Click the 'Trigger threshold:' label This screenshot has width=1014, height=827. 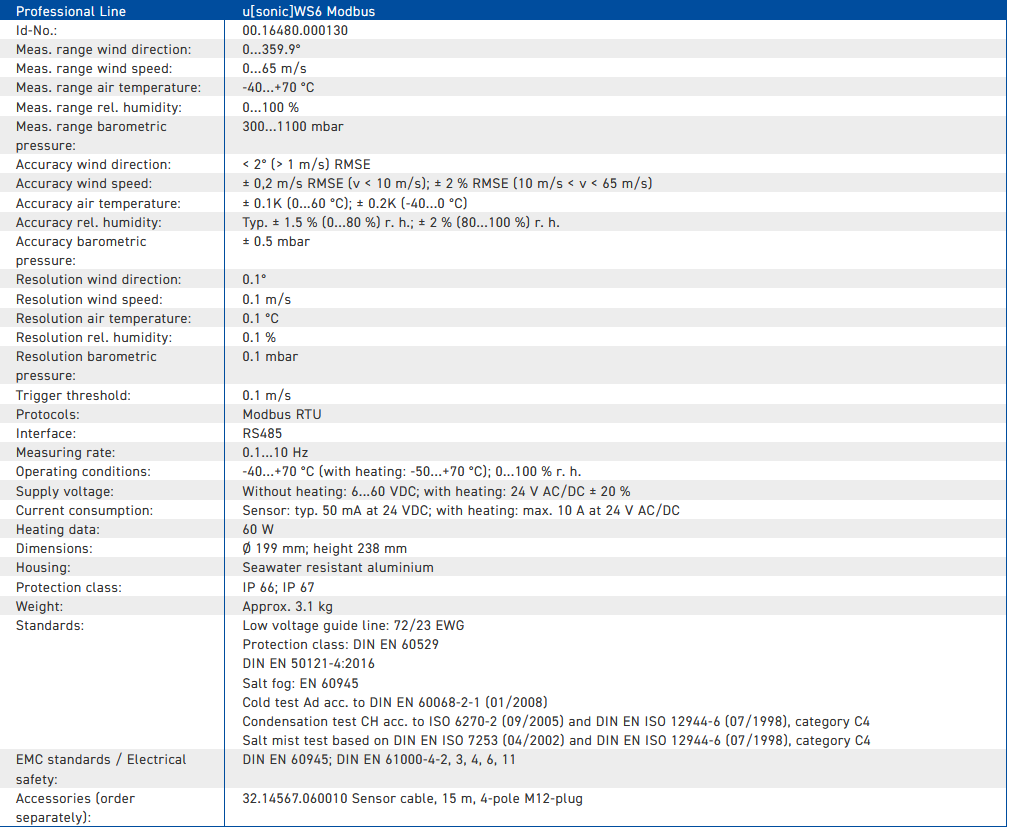[73, 395]
